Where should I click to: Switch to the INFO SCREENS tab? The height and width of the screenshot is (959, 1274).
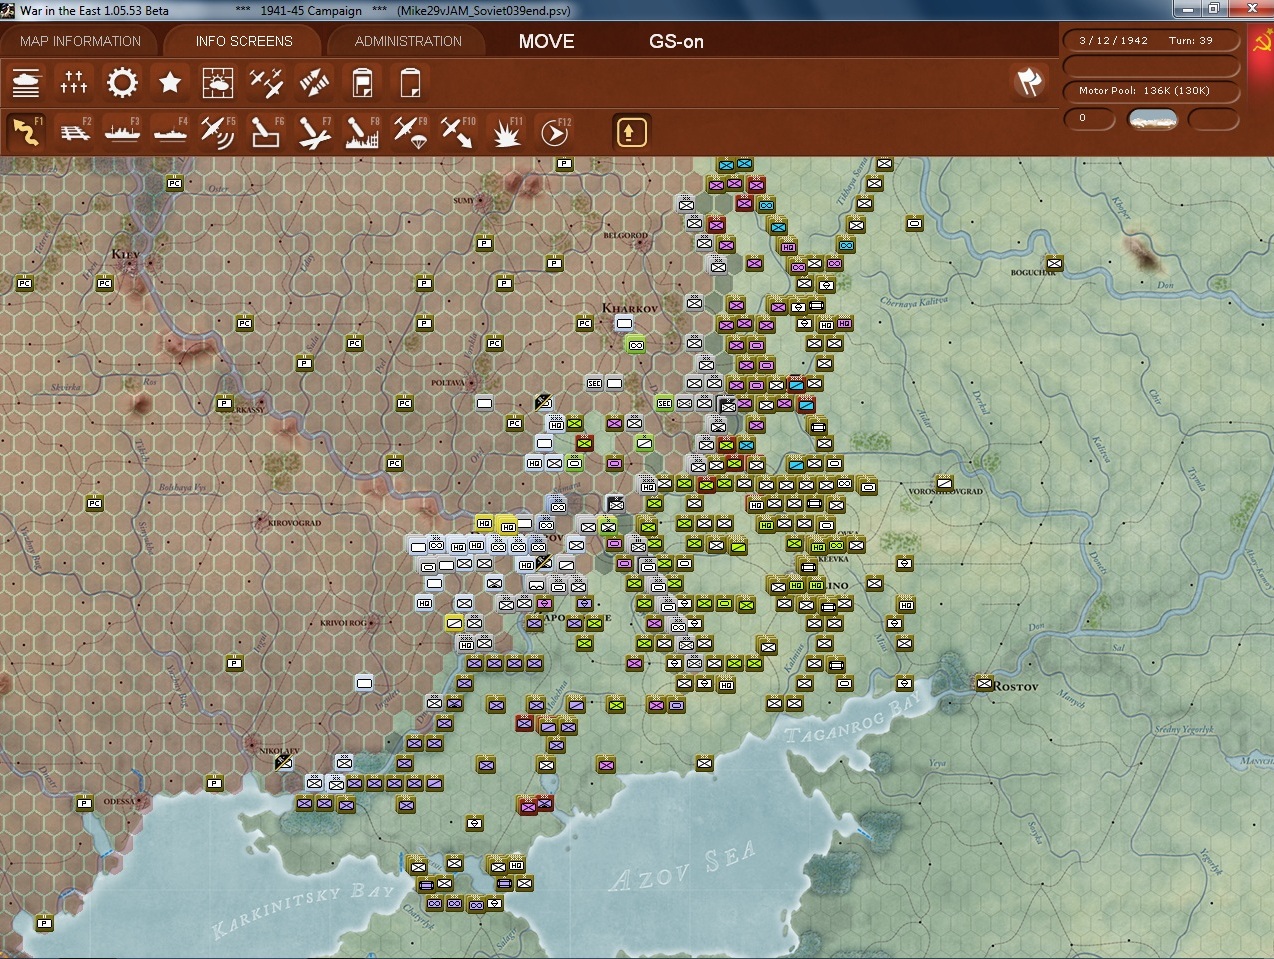tap(244, 41)
